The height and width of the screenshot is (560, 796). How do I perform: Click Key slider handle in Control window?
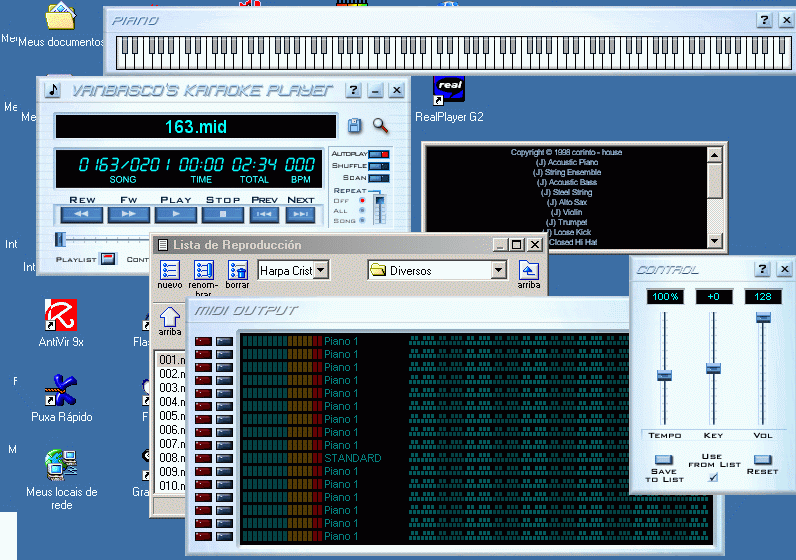(x=713, y=369)
